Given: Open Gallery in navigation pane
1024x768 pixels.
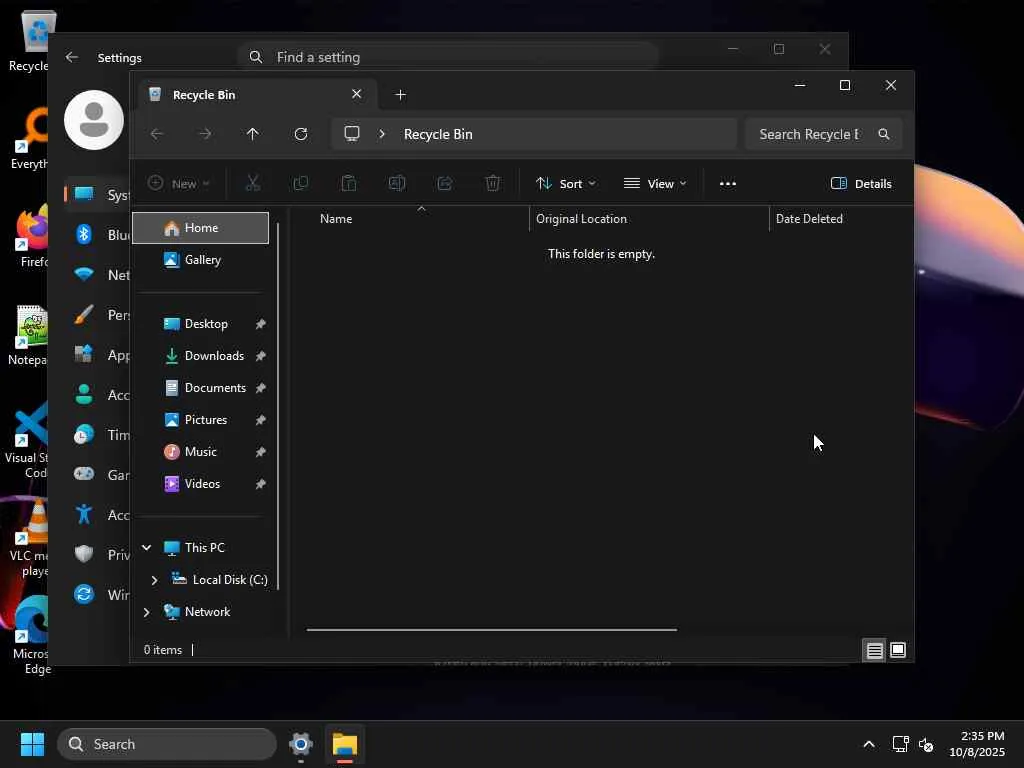Looking at the screenshot, I should click(x=200, y=260).
